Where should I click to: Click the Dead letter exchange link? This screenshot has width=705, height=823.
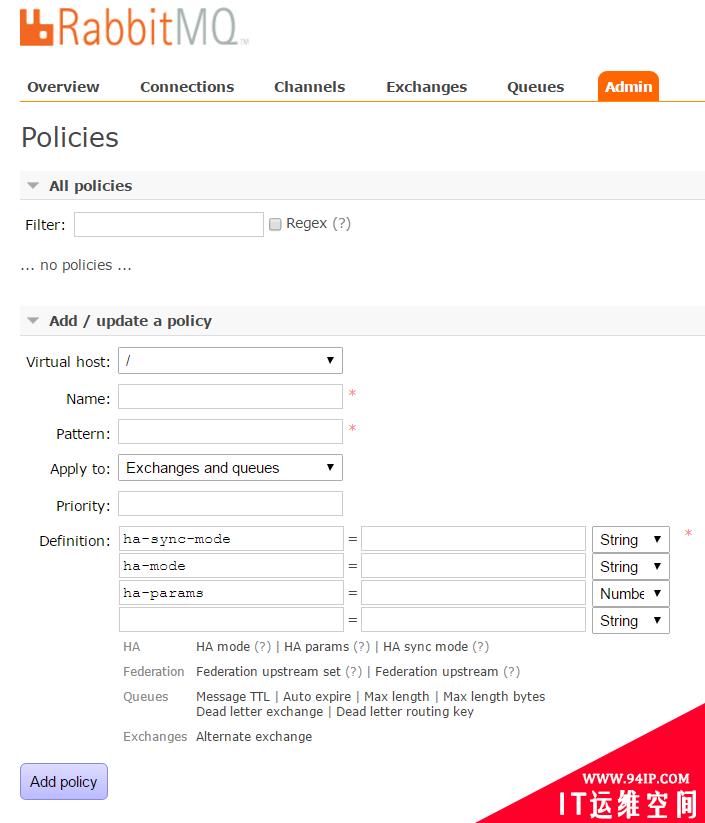259,712
